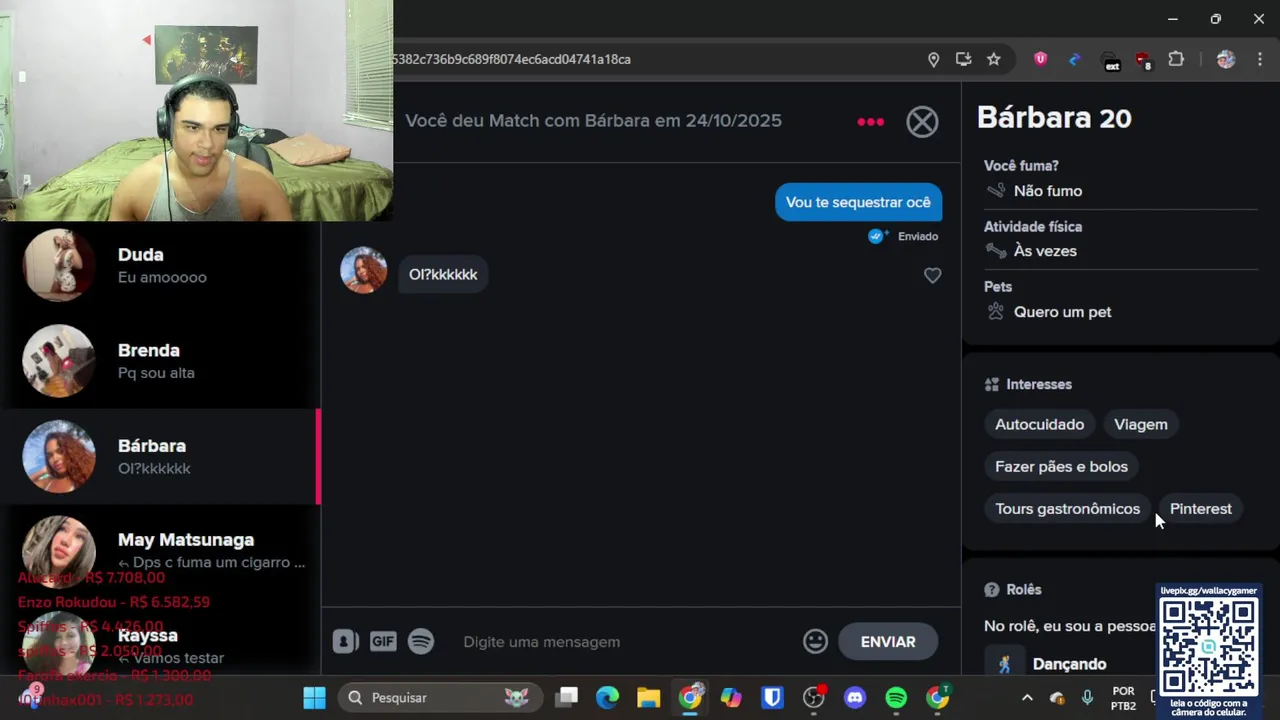Image resolution: width=1280 pixels, height=720 pixels.
Task: Open the conversation with Duda
Action: point(160,265)
